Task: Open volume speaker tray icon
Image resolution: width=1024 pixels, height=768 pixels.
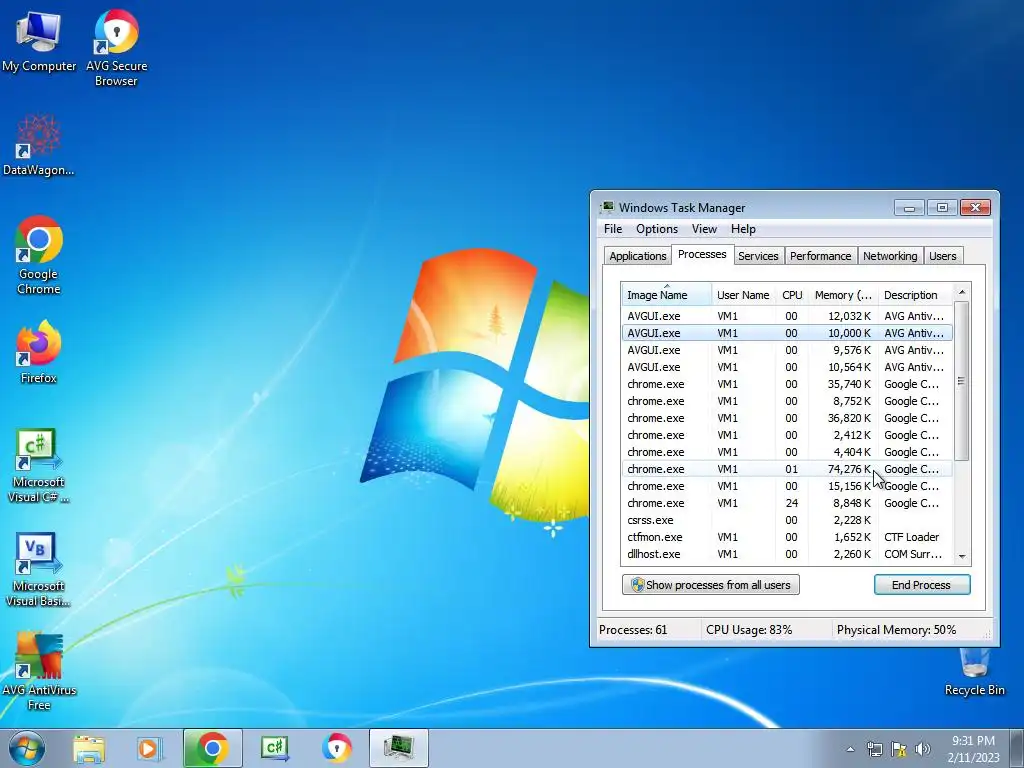Action: [x=922, y=749]
